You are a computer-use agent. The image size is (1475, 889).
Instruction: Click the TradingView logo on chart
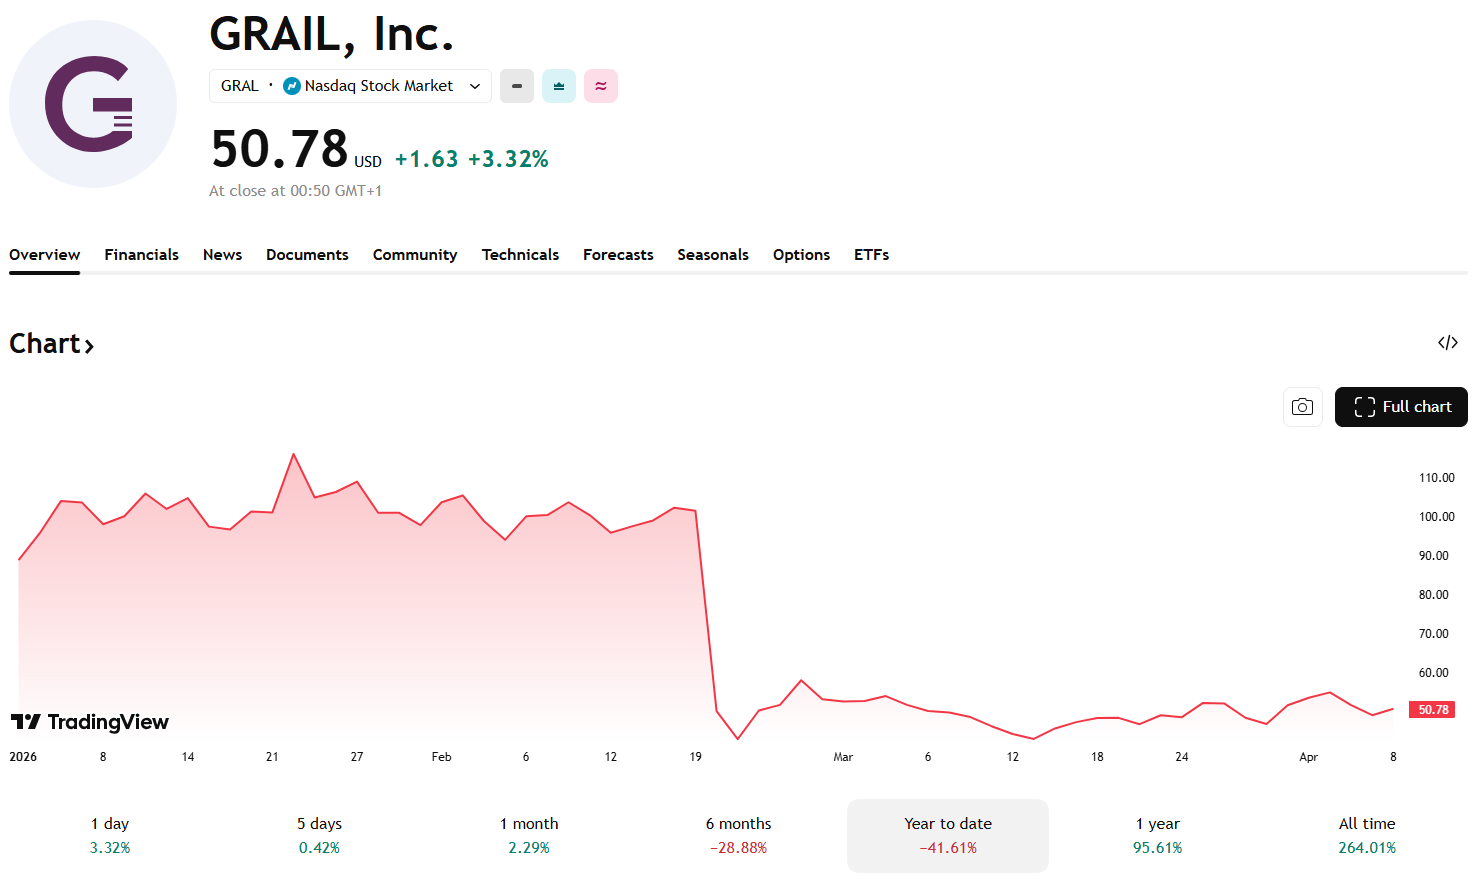90,722
